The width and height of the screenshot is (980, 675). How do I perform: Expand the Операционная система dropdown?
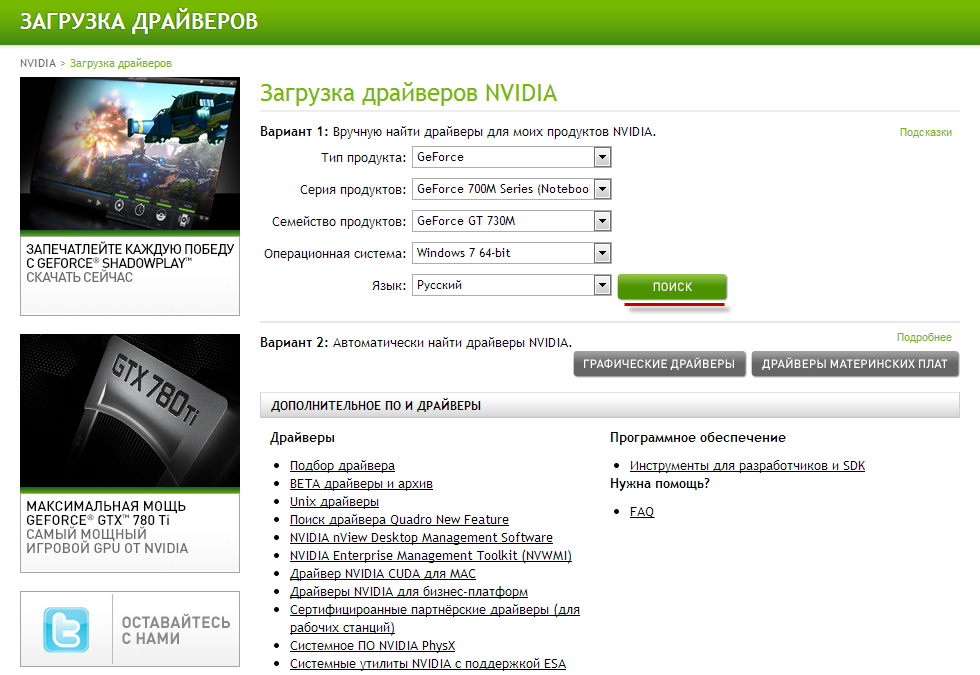click(x=511, y=253)
